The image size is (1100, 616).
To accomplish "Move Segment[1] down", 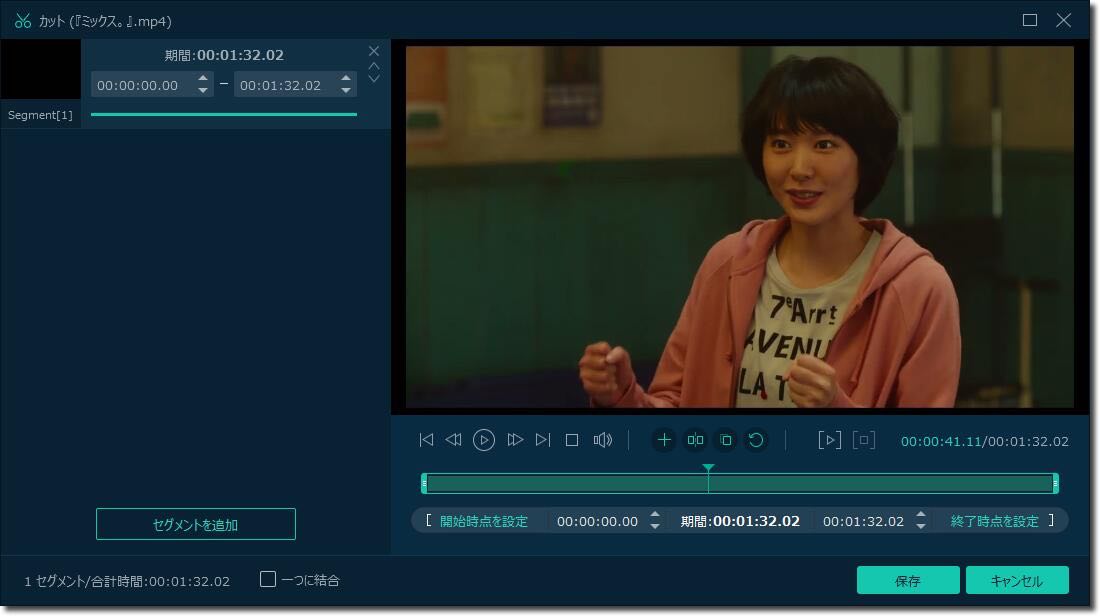I will point(374,79).
